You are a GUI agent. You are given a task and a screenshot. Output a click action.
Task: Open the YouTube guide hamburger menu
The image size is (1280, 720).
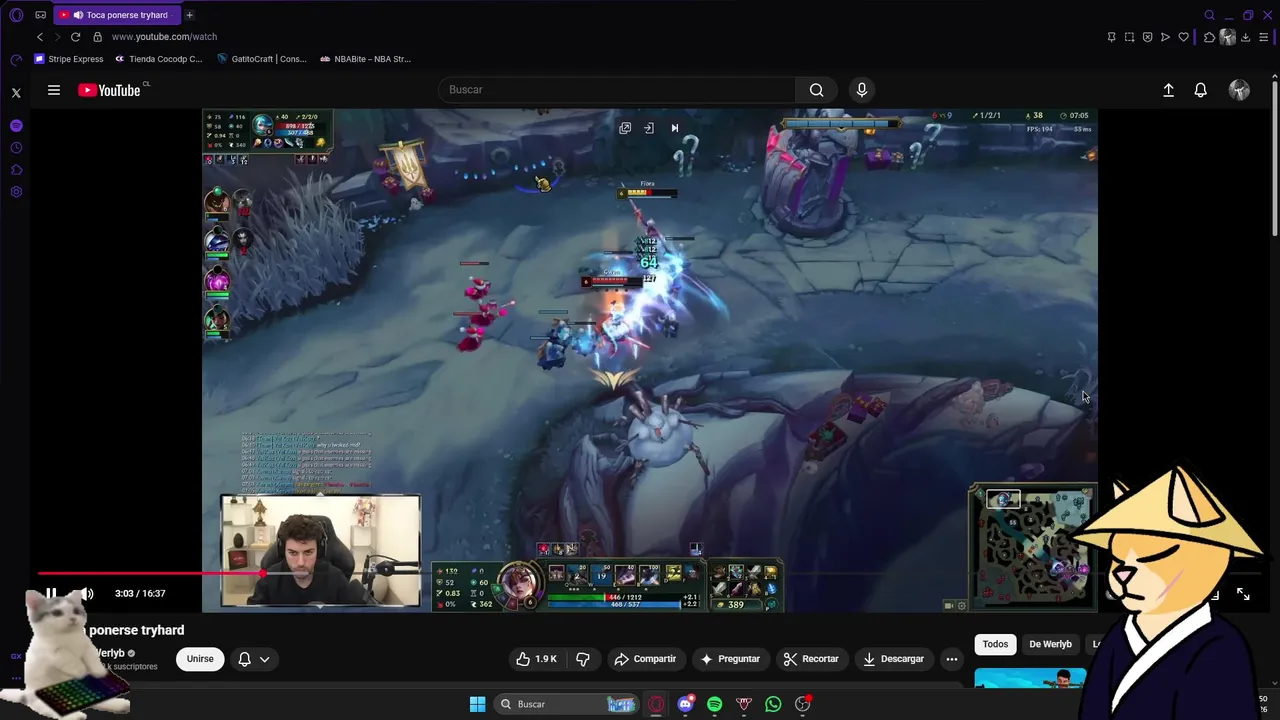(54, 90)
